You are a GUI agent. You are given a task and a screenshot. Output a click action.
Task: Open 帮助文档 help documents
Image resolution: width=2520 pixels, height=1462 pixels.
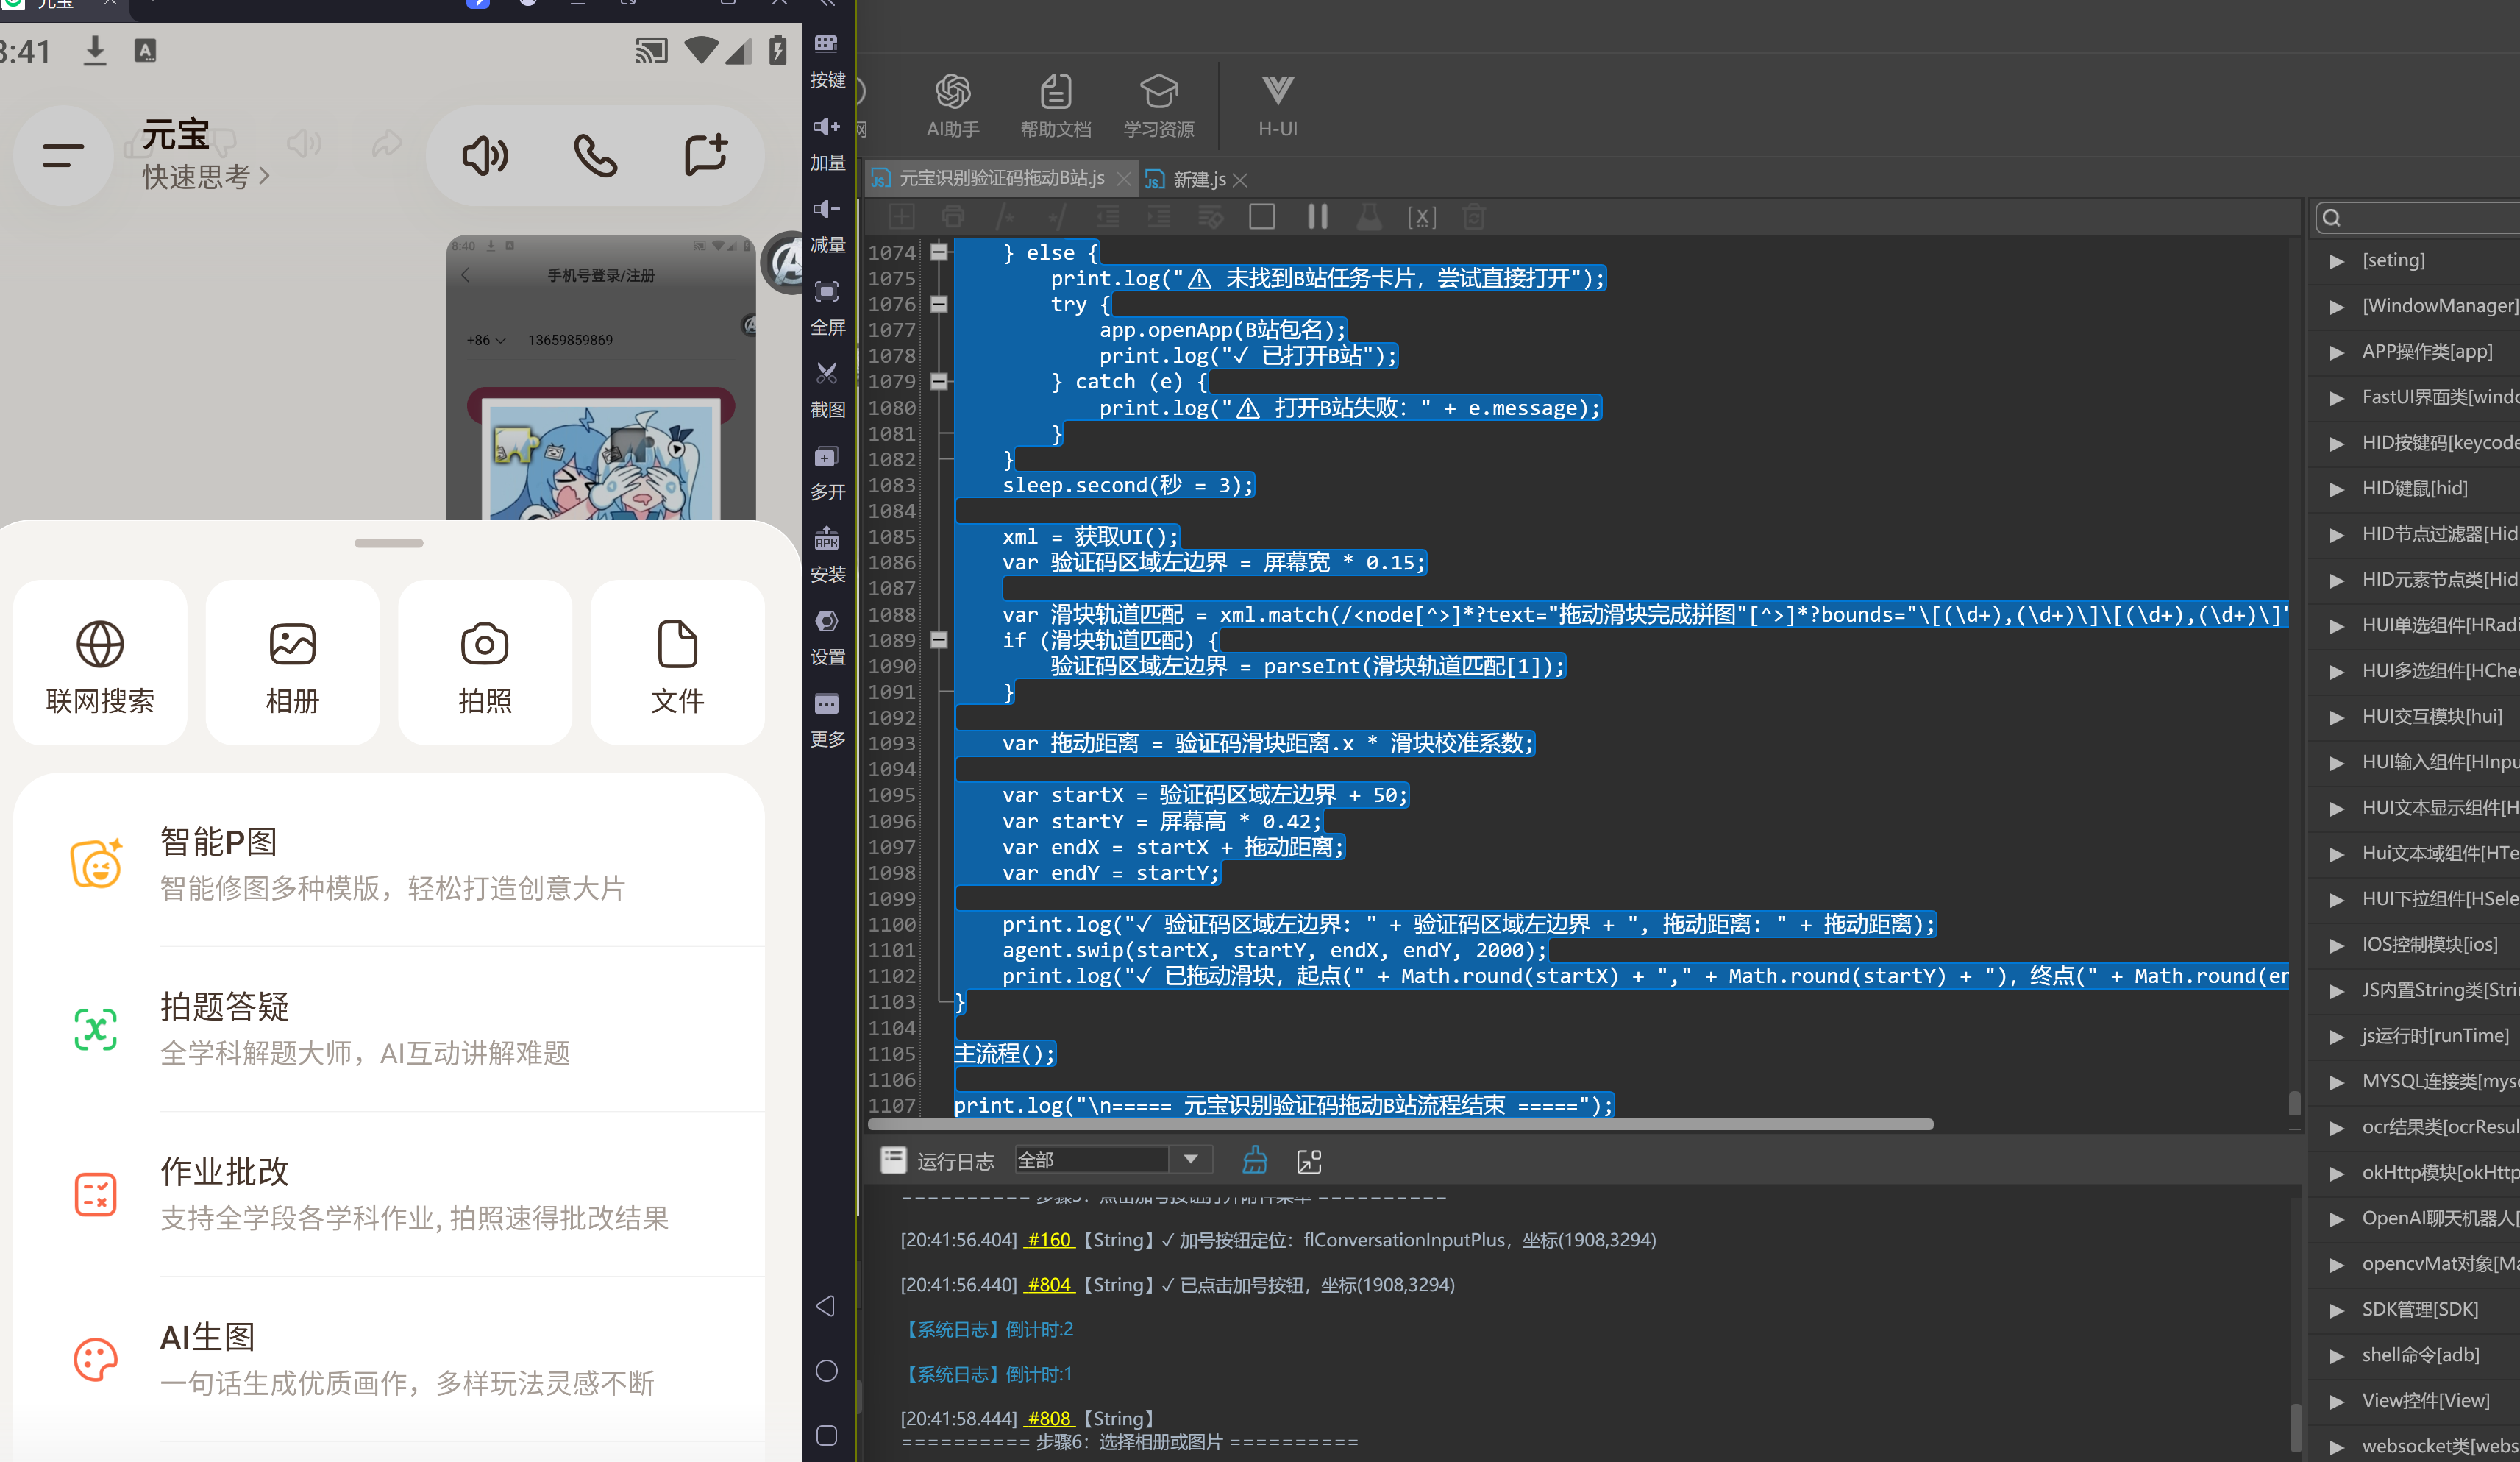click(x=1055, y=104)
